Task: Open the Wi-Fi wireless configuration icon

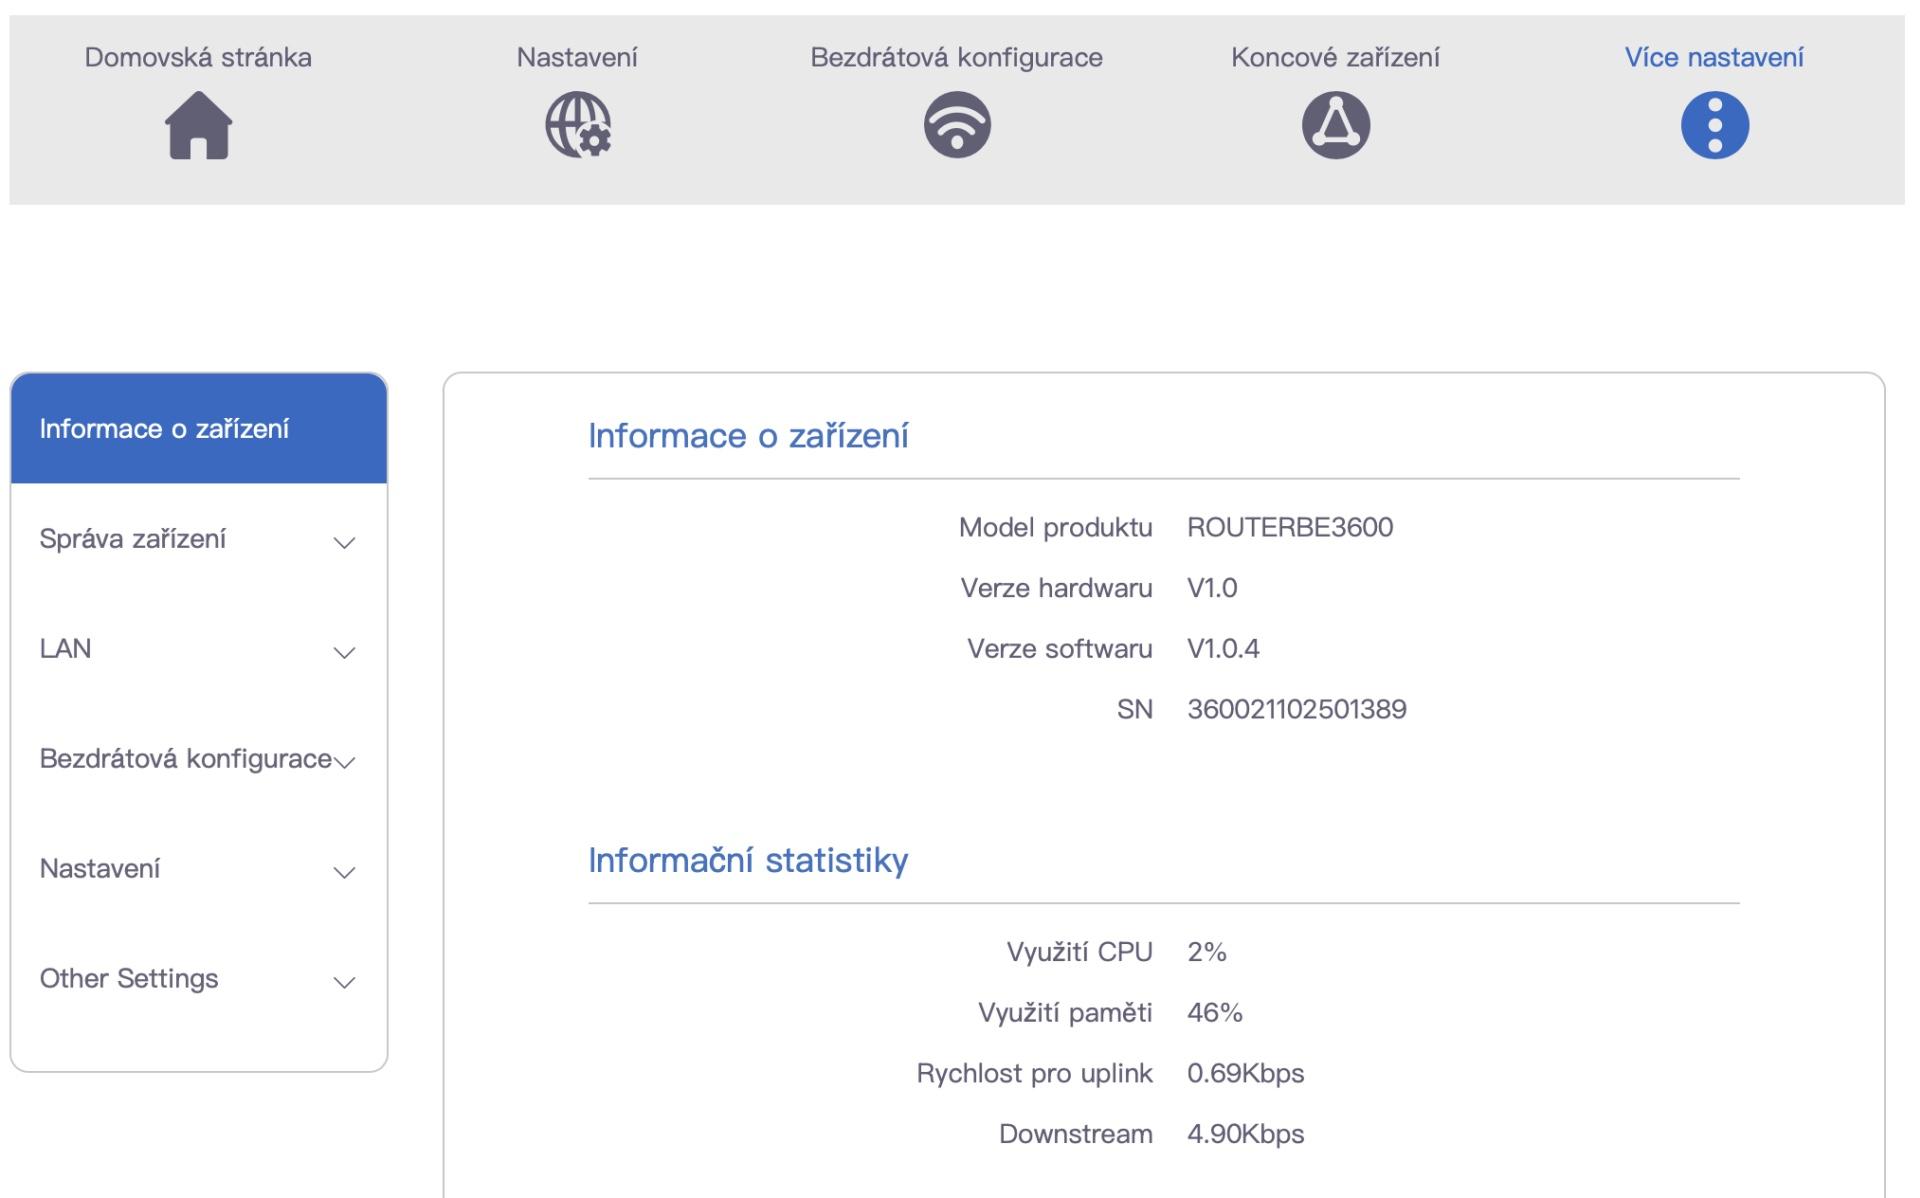Action: [x=956, y=125]
